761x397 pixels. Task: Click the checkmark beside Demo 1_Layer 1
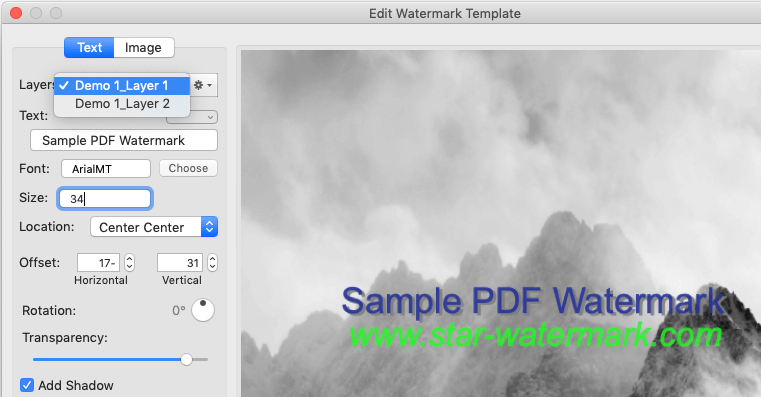(64, 85)
